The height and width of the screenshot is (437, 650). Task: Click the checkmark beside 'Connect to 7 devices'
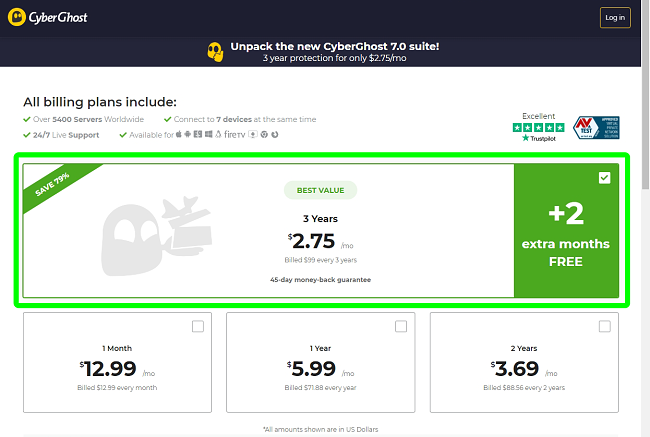tap(167, 119)
